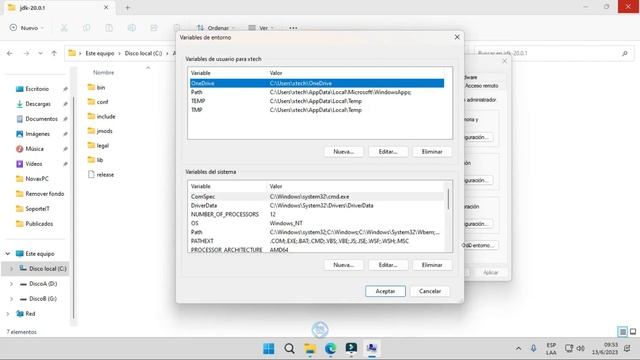
Task: Select user Path variable row
Action: point(317,92)
